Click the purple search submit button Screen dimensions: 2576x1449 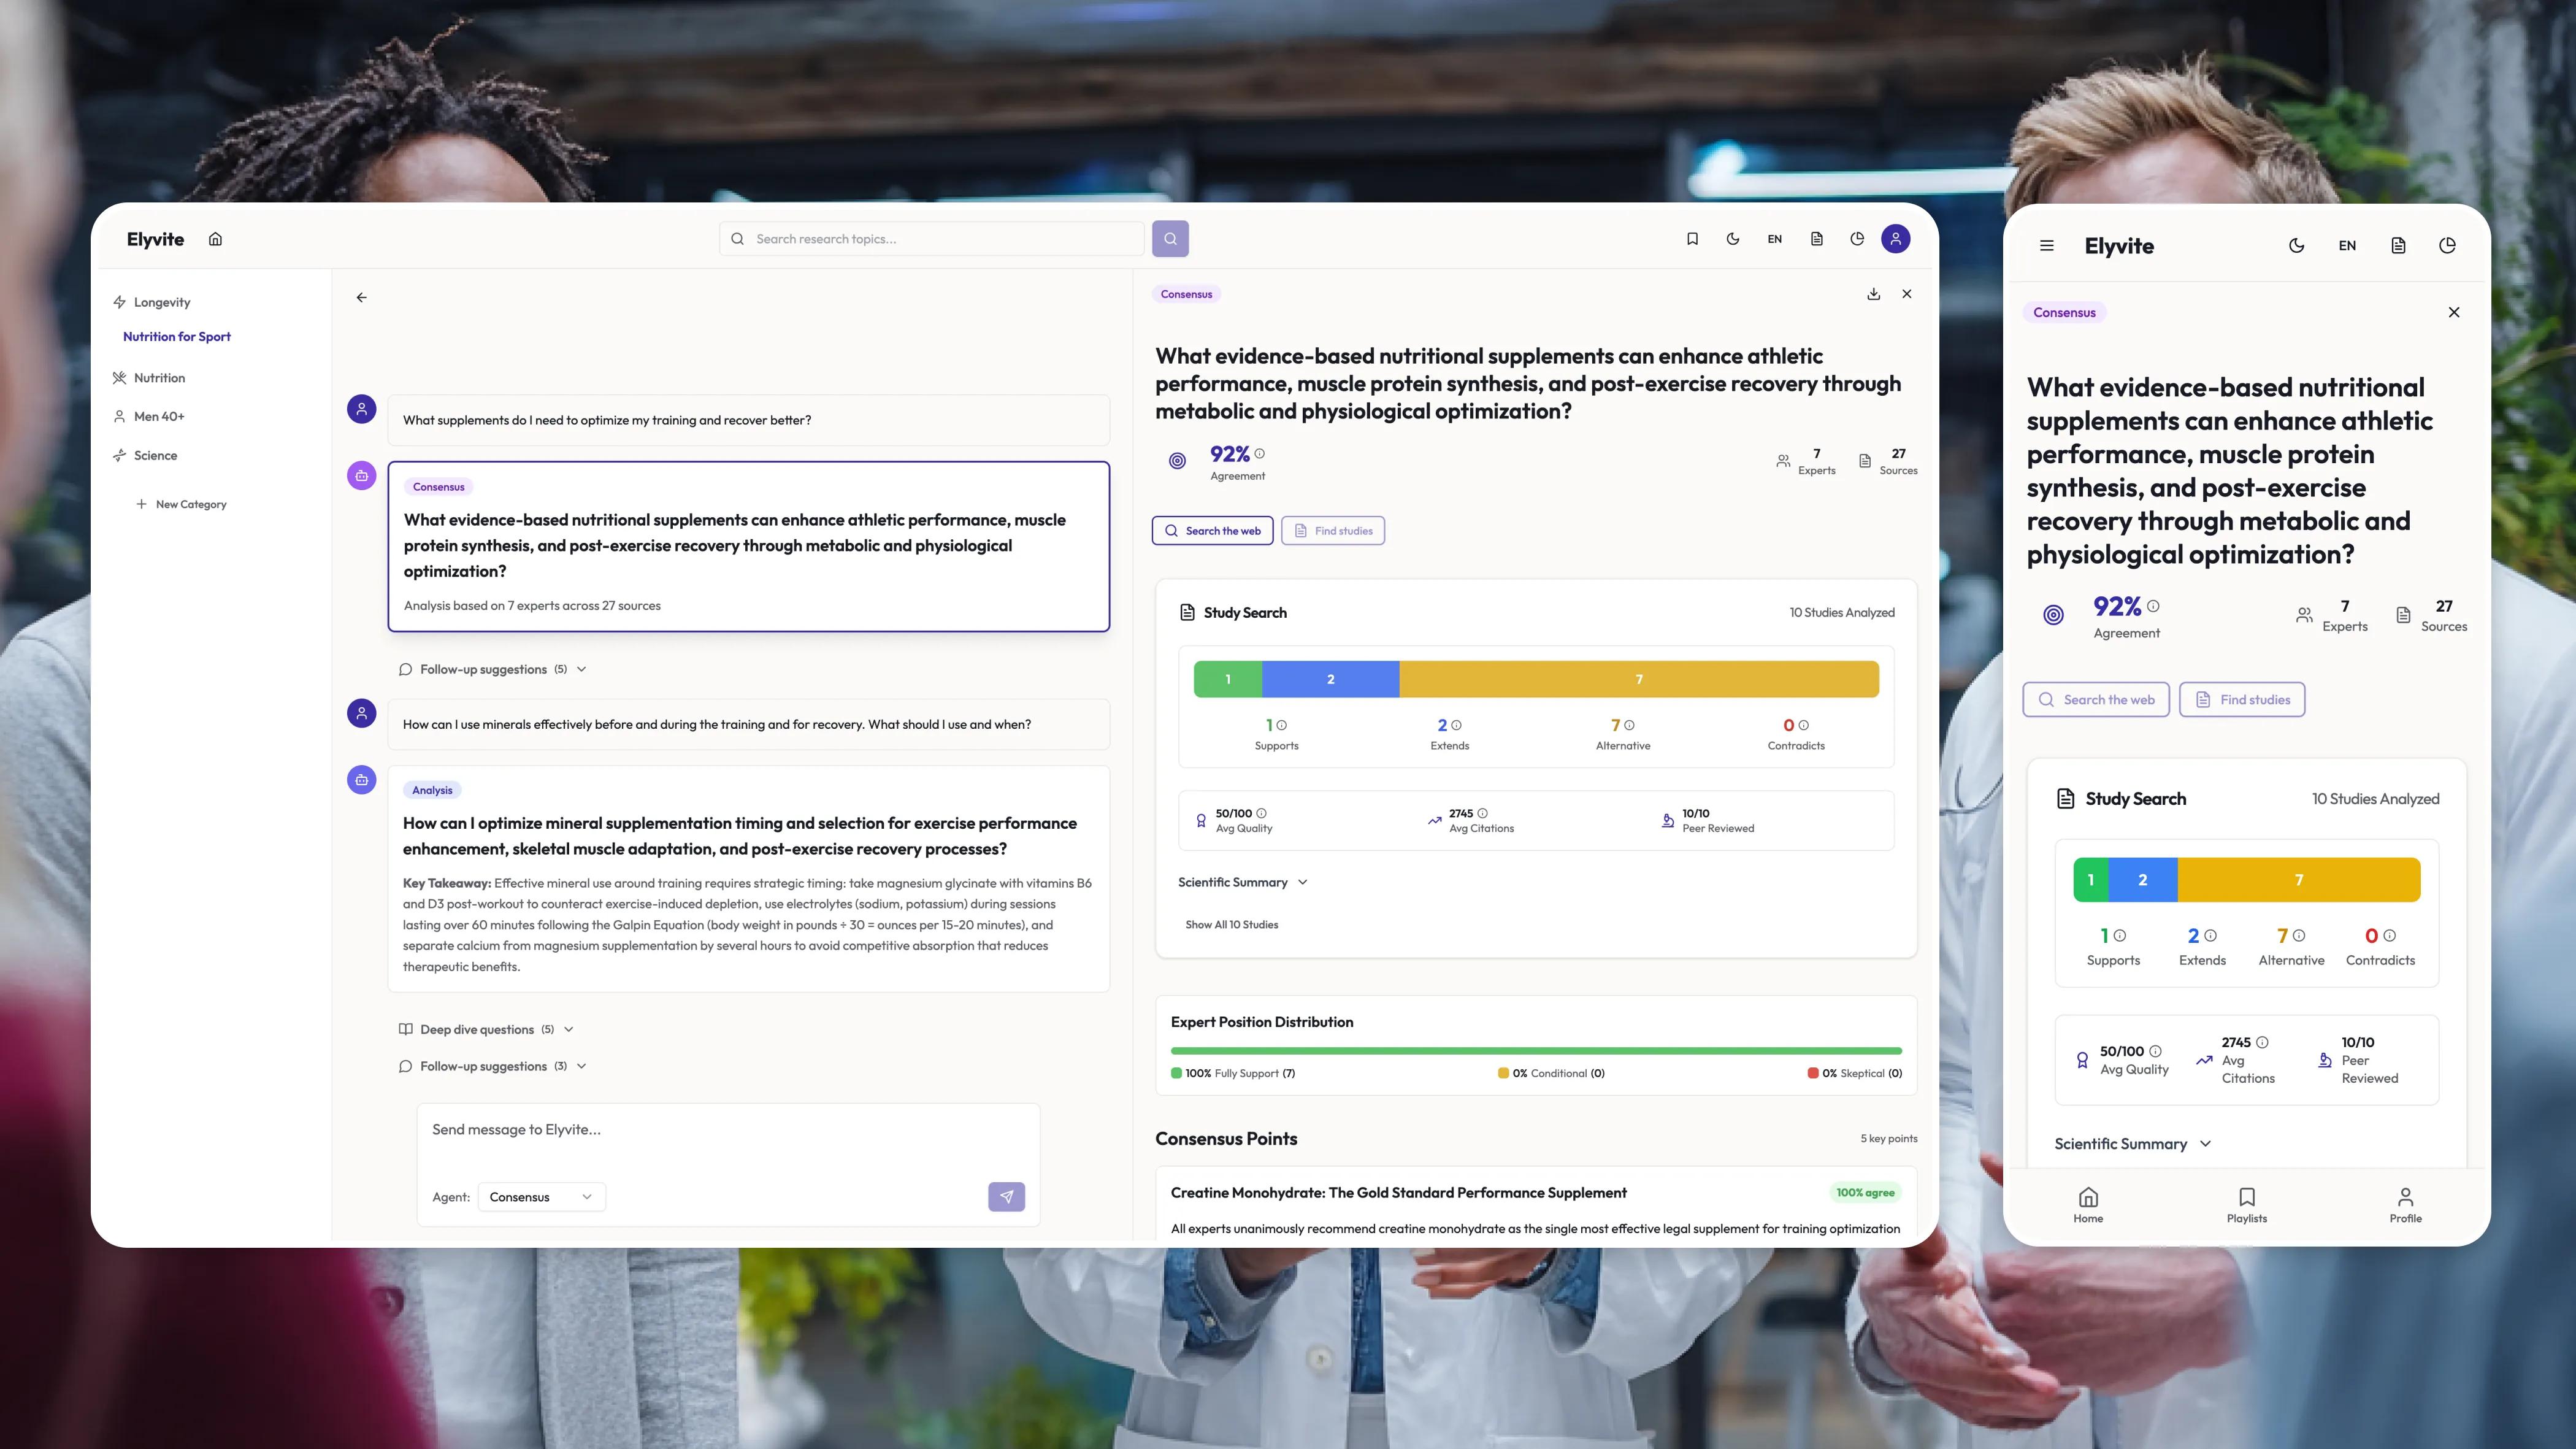coord(1170,239)
